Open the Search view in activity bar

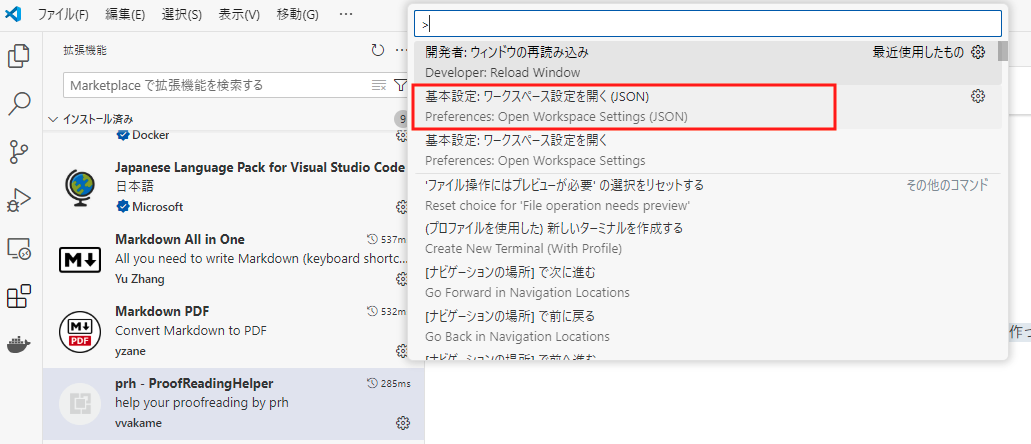tap(18, 104)
